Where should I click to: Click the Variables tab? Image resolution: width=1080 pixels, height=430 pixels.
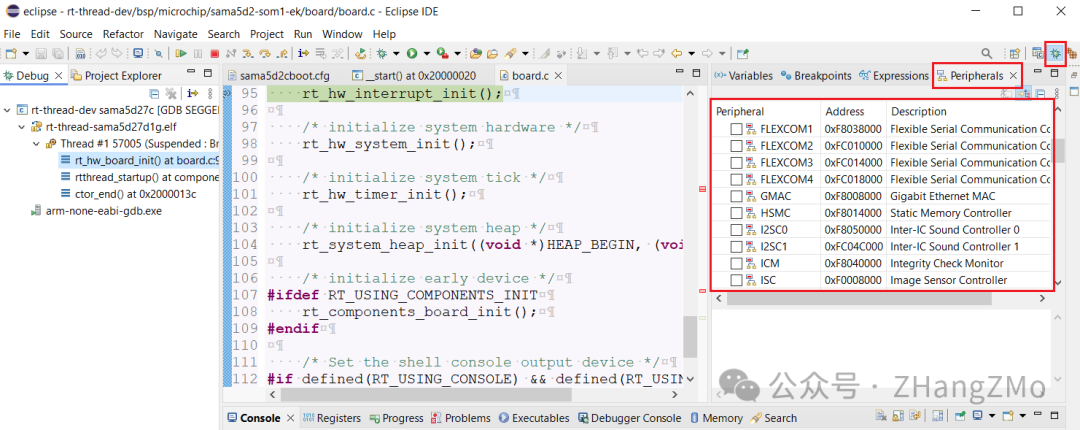[x=743, y=76]
